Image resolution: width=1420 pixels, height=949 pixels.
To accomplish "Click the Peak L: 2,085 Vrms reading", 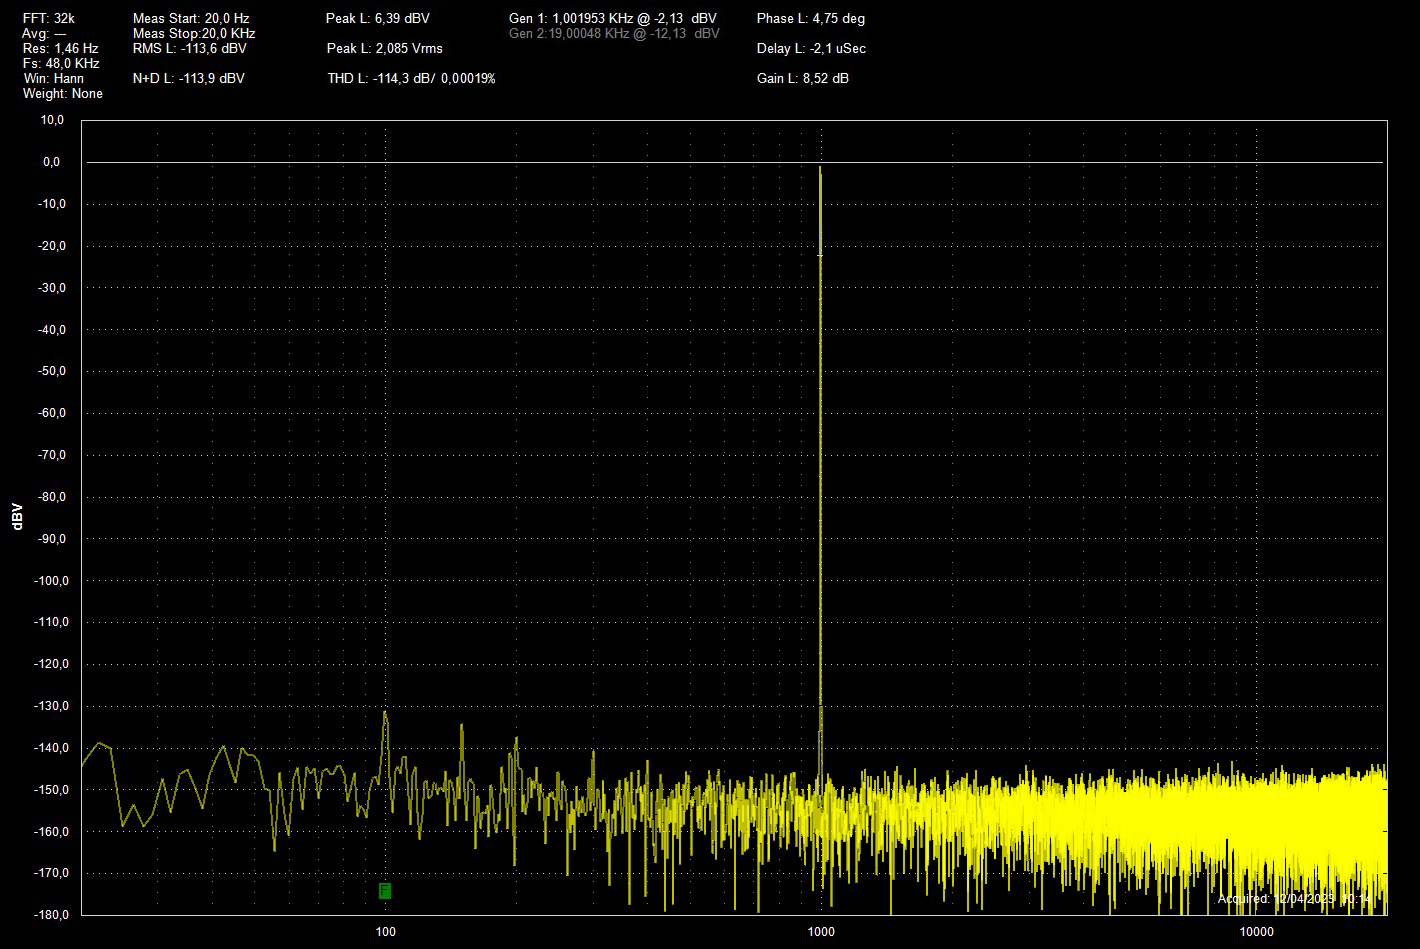I will pos(385,48).
